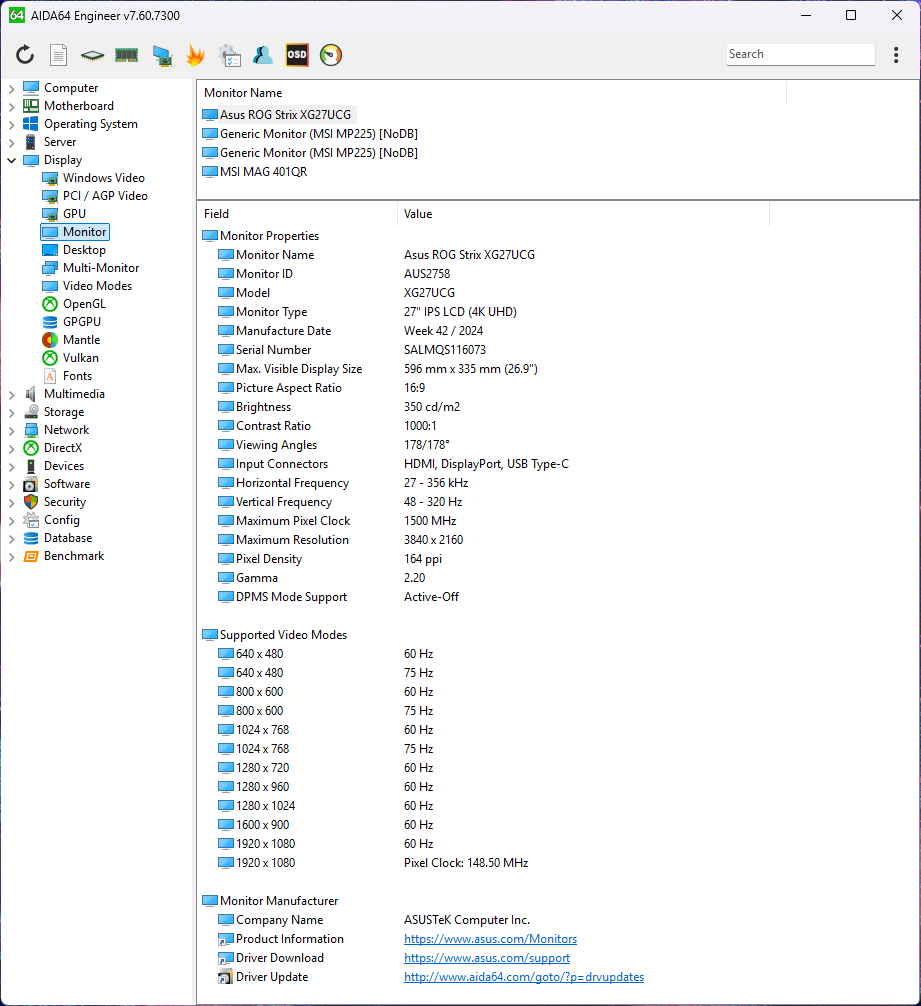Expand the Network tree node
The image size is (921, 1006).
click(x=12, y=430)
